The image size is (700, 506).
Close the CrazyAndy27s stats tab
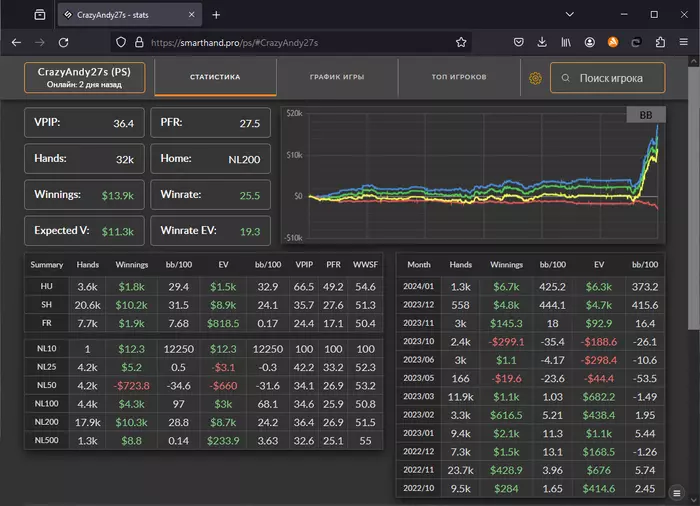tap(190, 15)
